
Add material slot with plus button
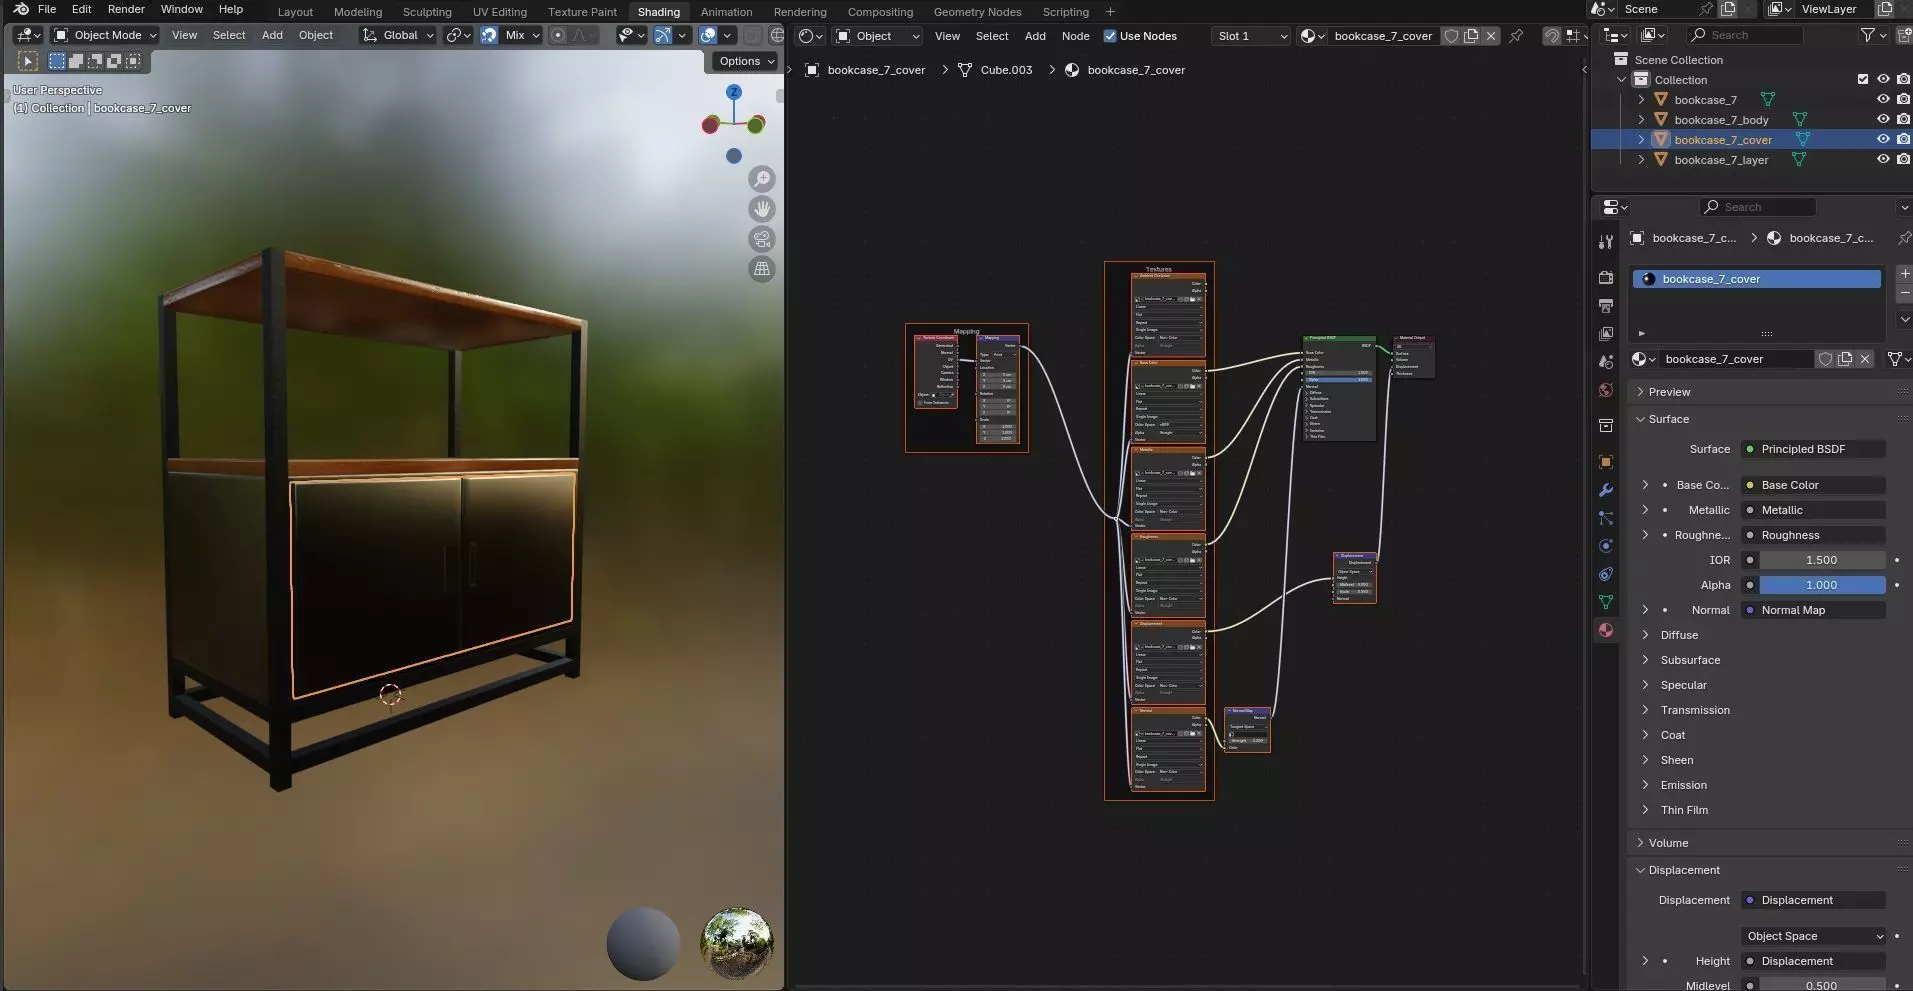[x=1904, y=273]
